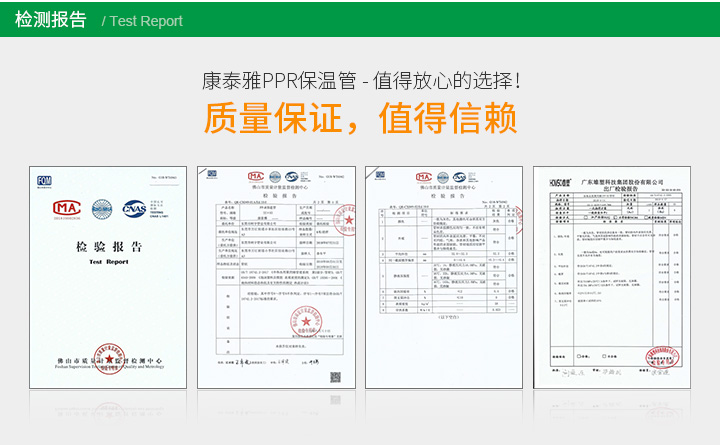Click the 检测报告 header title
Viewport: 720px width, 445px height.
pyautogui.click(x=51, y=20)
